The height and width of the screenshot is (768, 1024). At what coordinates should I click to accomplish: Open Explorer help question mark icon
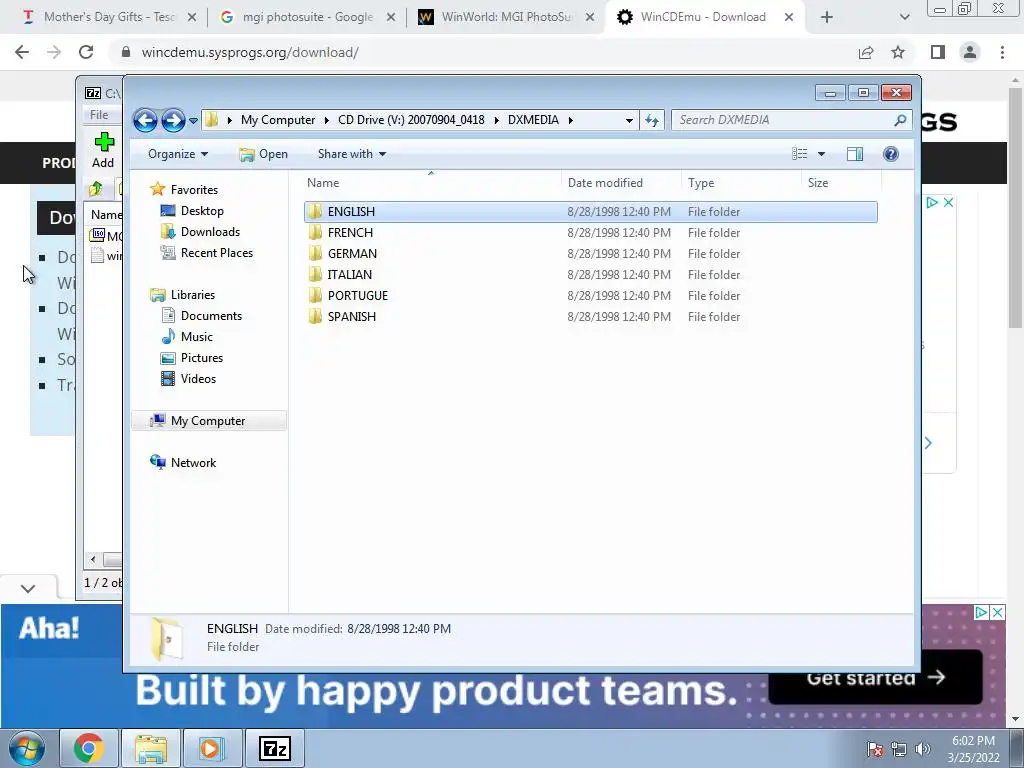pos(890,154)
